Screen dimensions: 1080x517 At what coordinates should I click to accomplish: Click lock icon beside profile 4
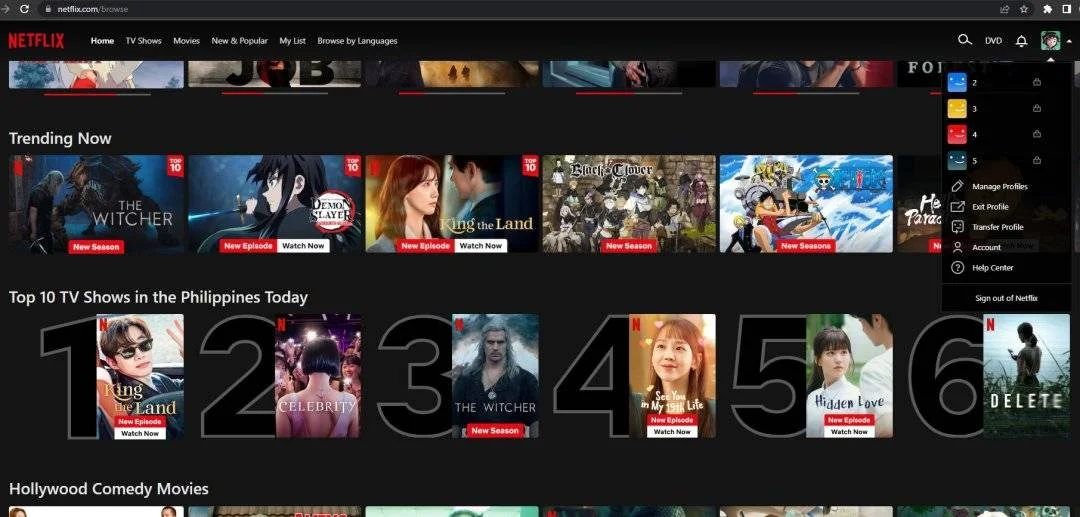pyautogui.click(x=1037, y=134)
